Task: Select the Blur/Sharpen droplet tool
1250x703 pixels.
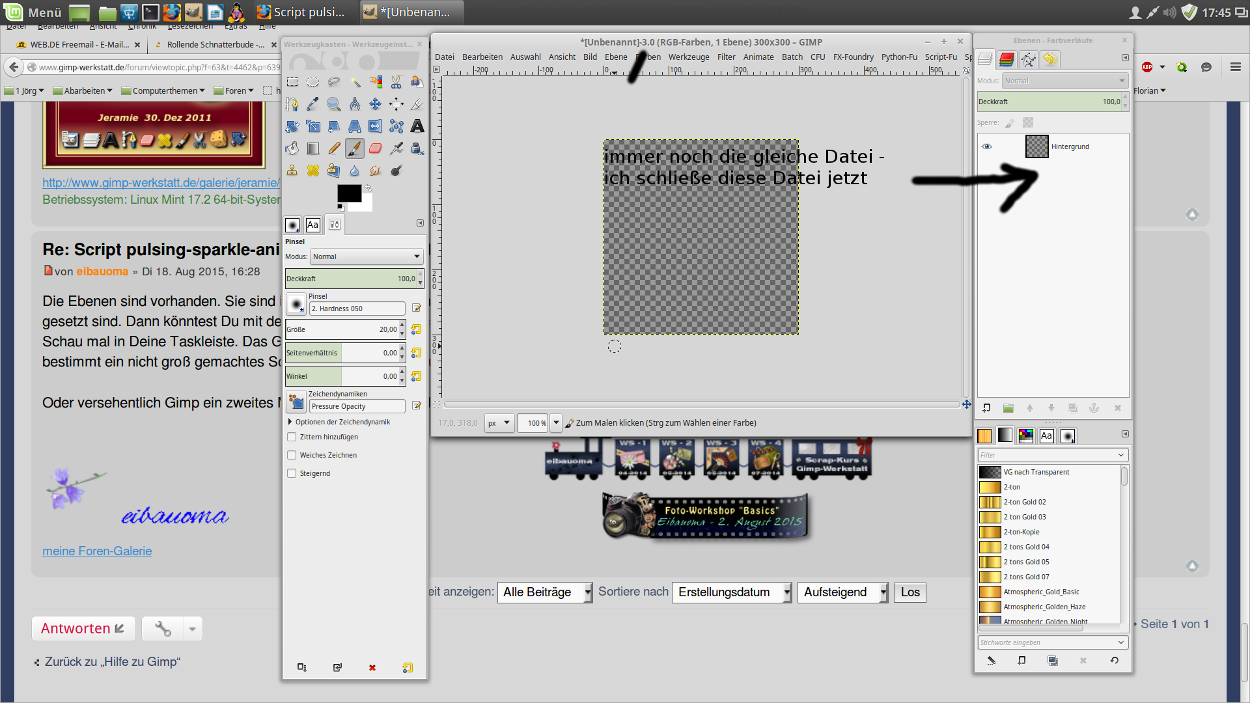Action: (x=355, y=170)
